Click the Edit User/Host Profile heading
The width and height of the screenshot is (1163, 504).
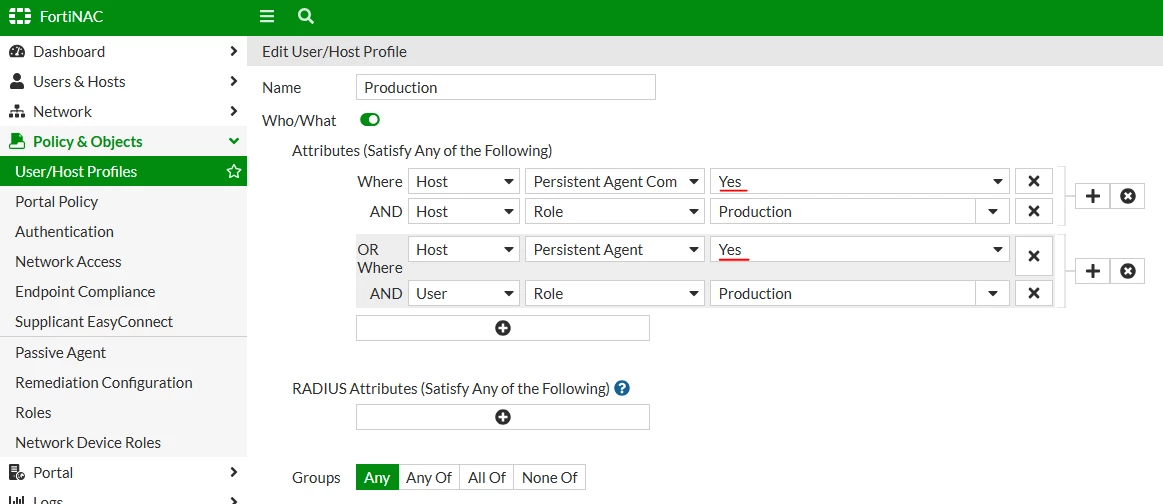pos(335,52)
